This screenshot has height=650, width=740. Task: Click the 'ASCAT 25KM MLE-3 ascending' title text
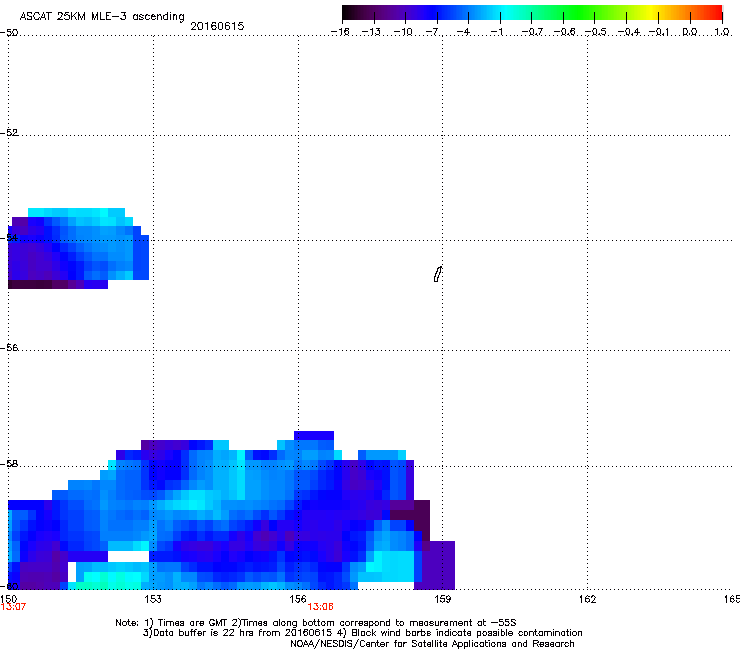point(102,16)
